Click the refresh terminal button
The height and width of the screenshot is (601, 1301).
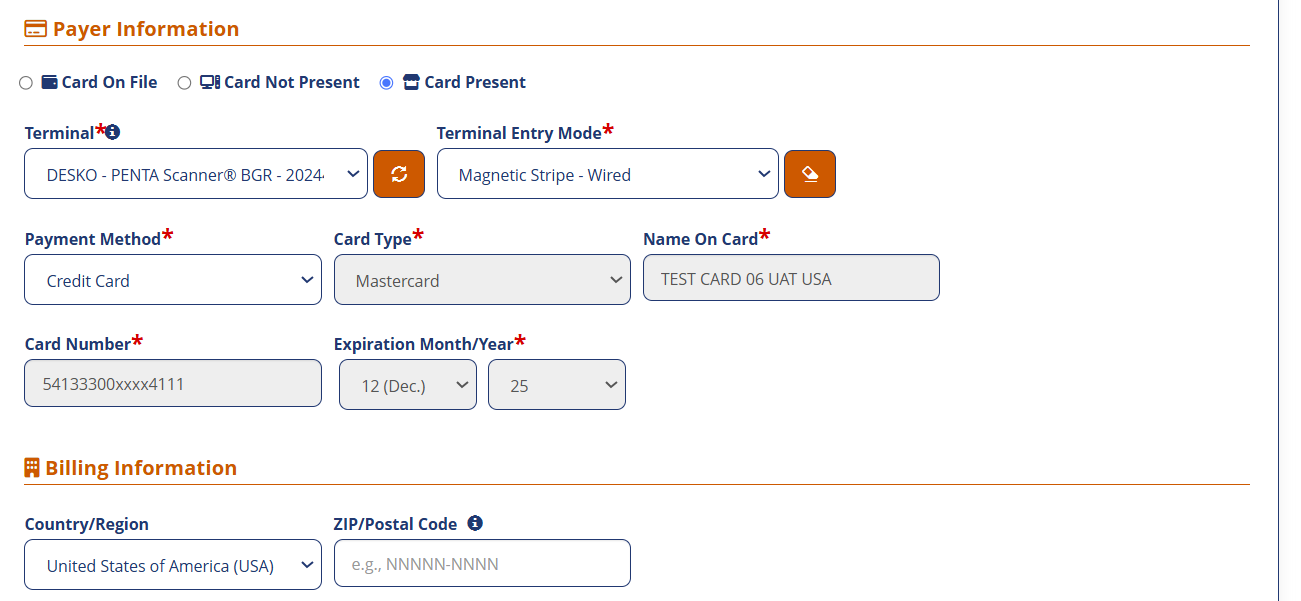pyautogui.click(x=399, y=174)
